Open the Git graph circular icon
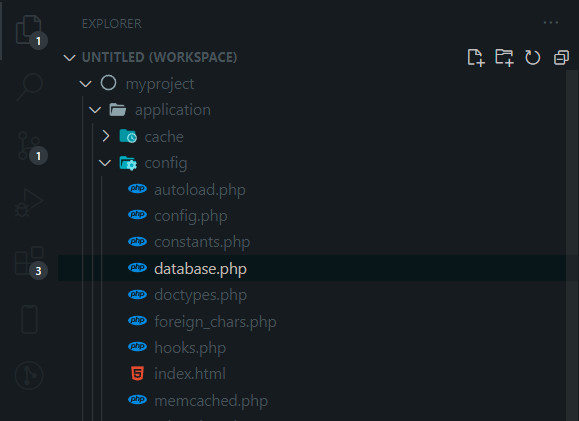 pos(29,376)
